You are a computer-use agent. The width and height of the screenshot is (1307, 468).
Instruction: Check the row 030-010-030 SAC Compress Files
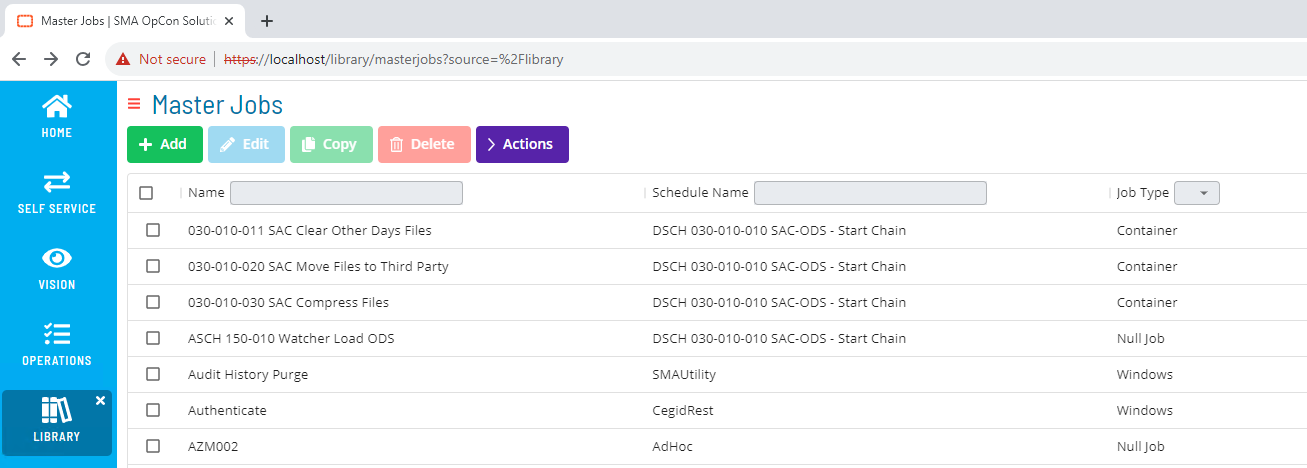tap(153, 302)
